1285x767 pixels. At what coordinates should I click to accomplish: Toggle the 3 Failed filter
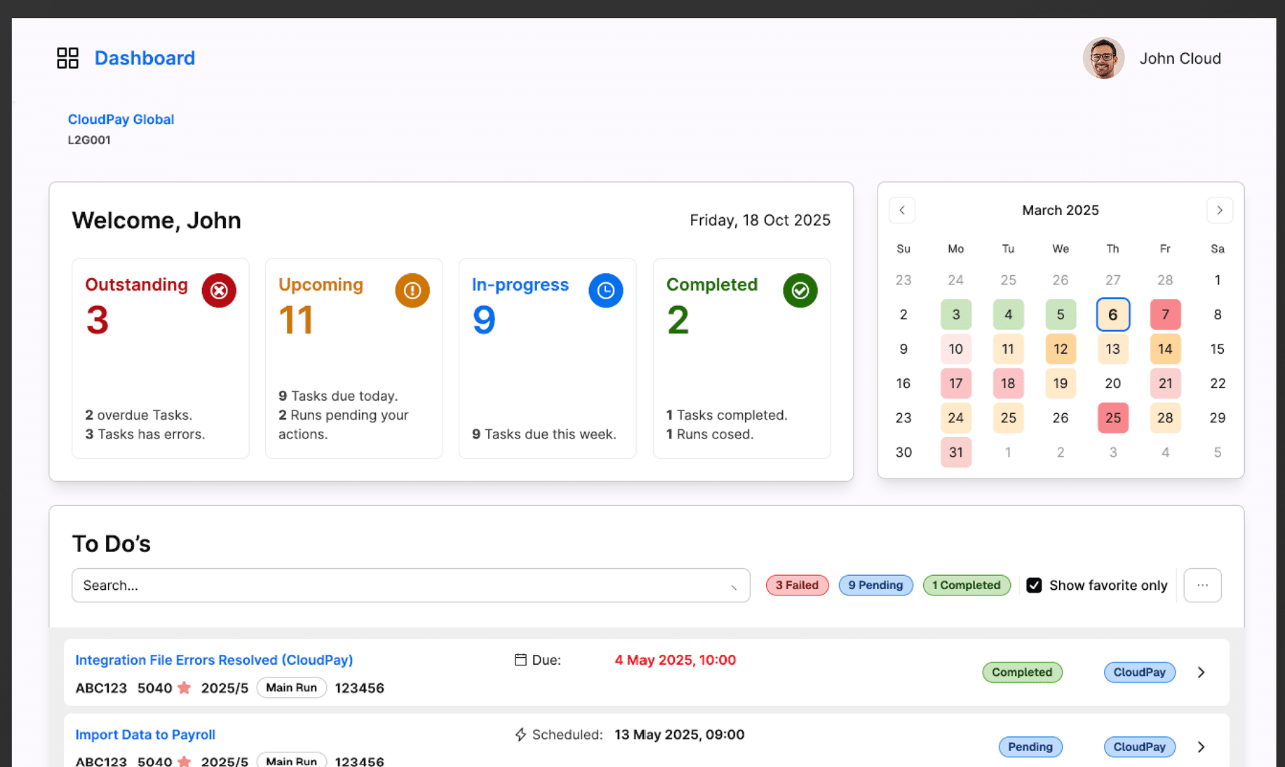[797, 585]
